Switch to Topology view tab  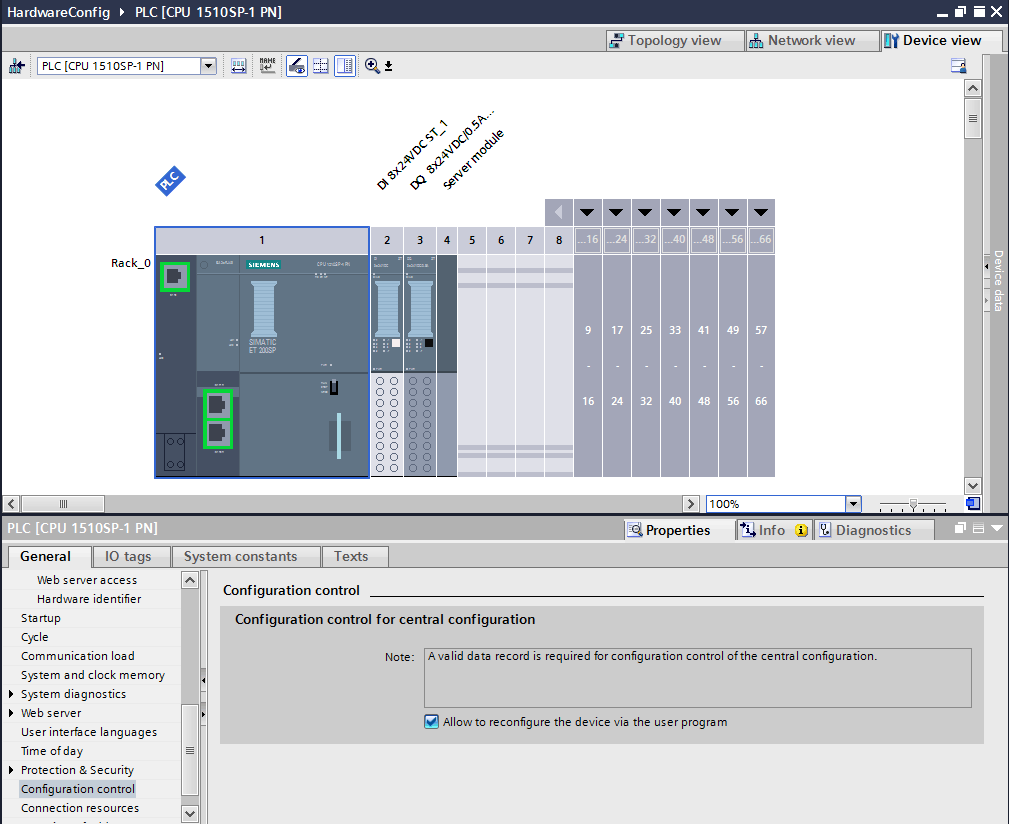(674, 41)
